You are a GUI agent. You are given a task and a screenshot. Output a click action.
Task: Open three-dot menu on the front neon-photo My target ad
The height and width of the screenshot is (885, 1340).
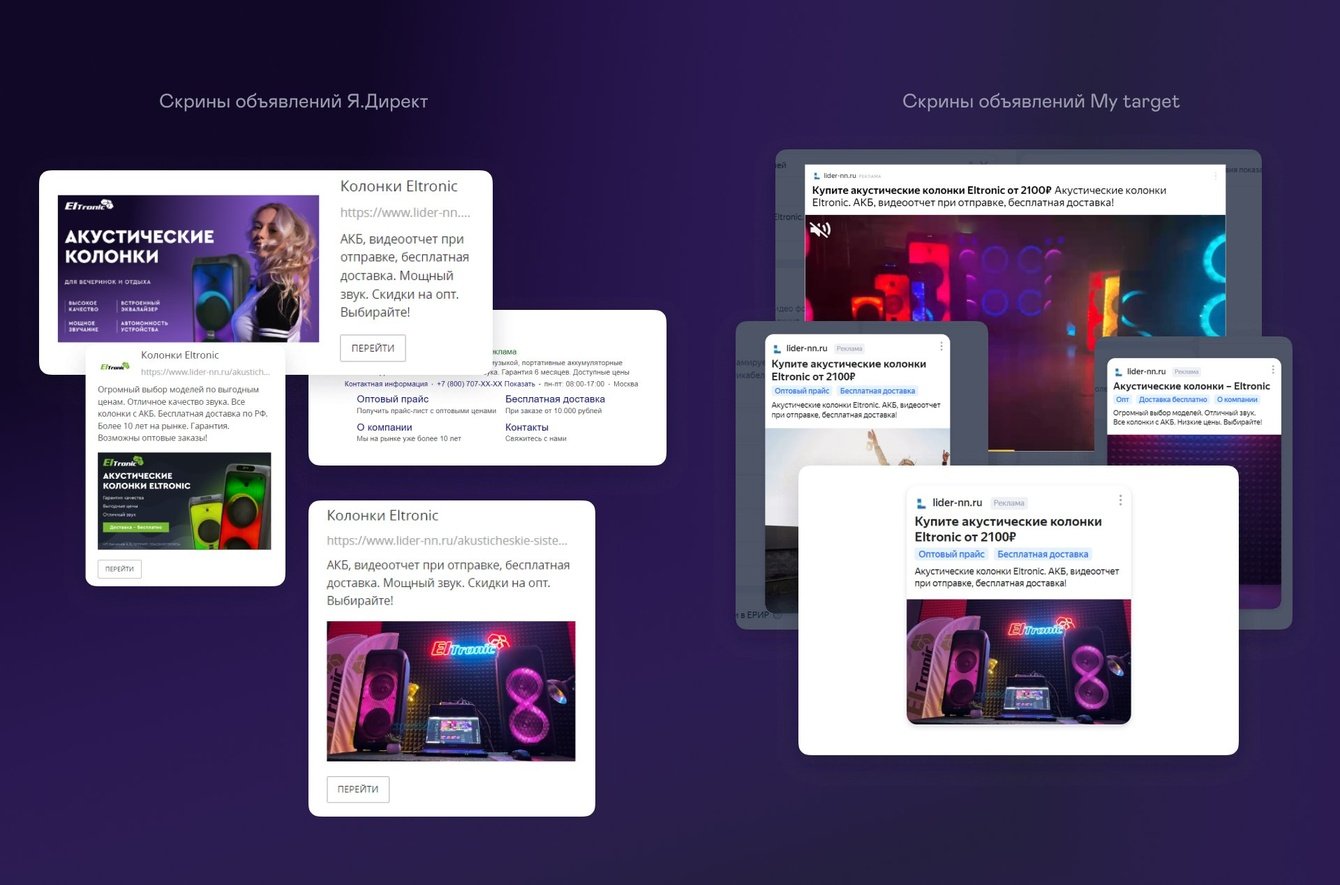(x=1120, y=501)
